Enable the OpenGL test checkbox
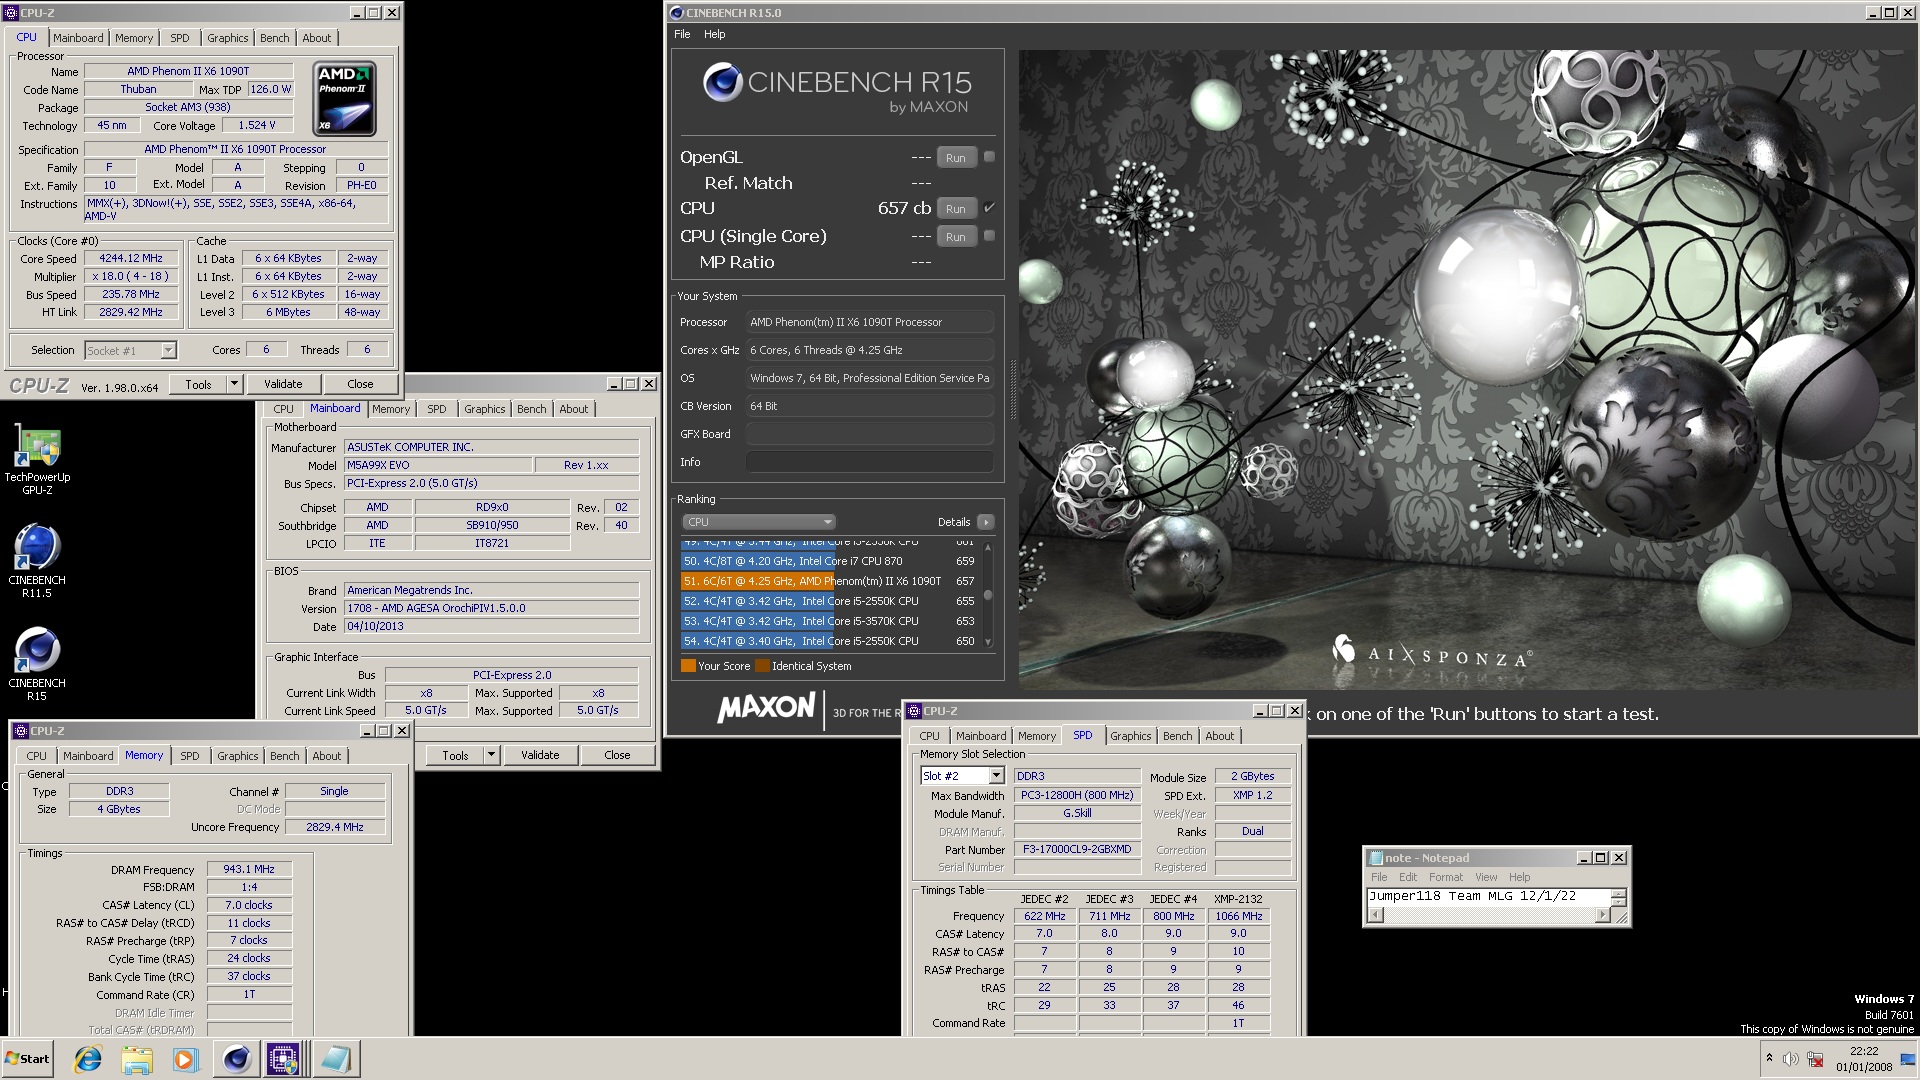The image size is (1920, 1080). pyautogui.click(x=989, y=157)
